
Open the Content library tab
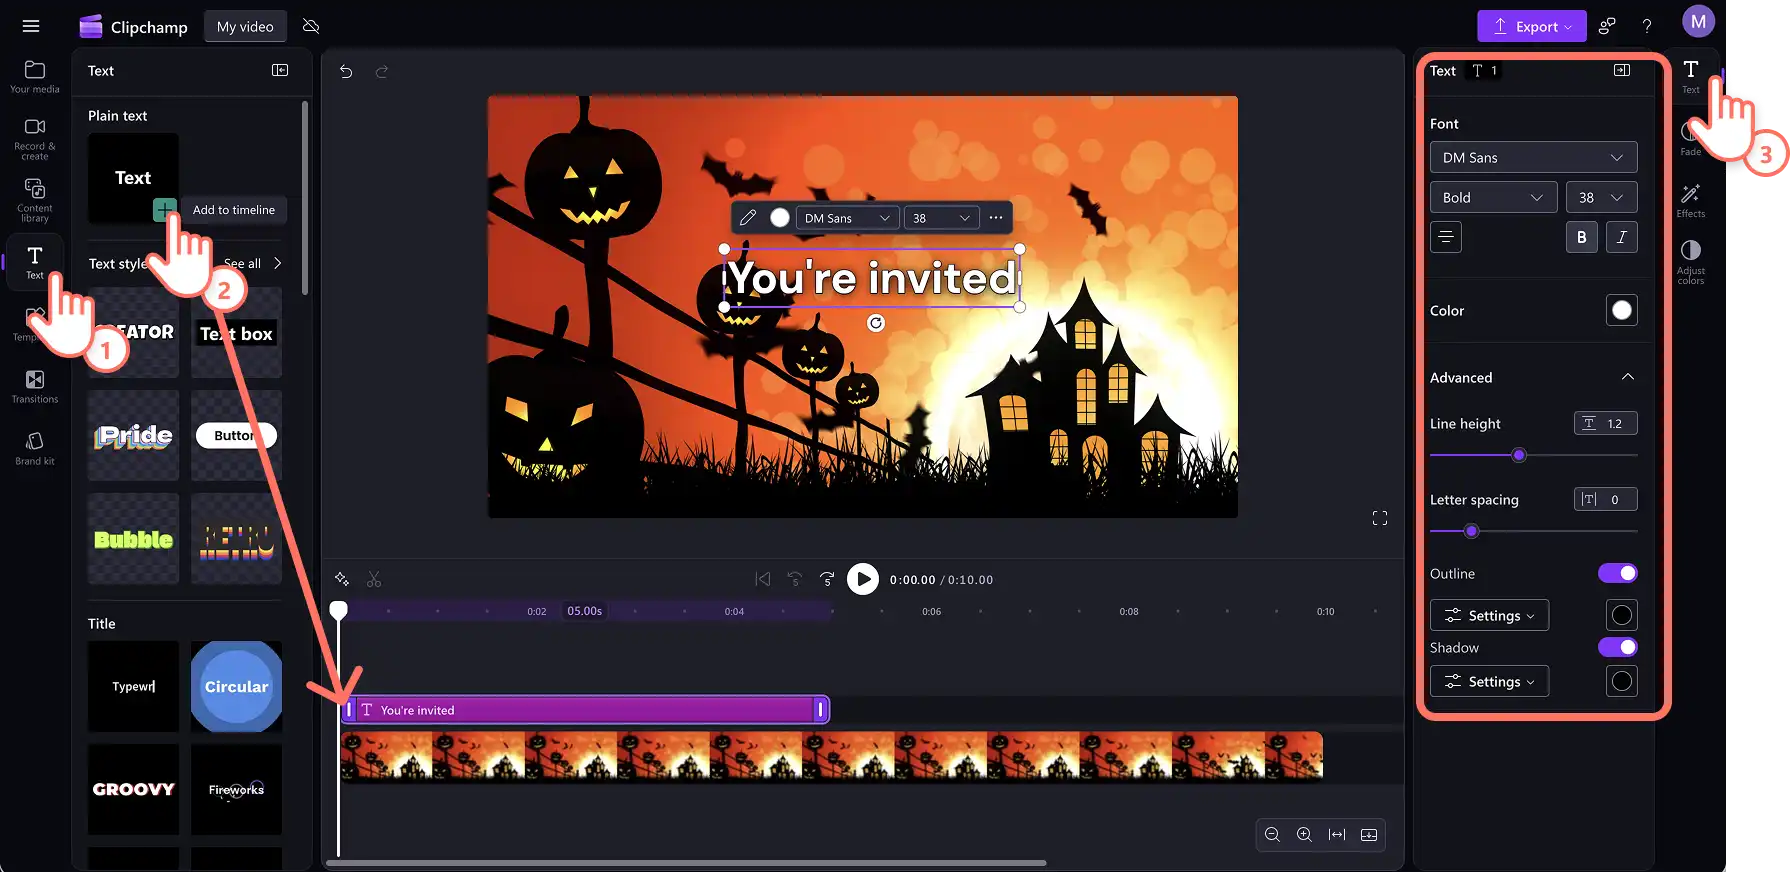35,200
